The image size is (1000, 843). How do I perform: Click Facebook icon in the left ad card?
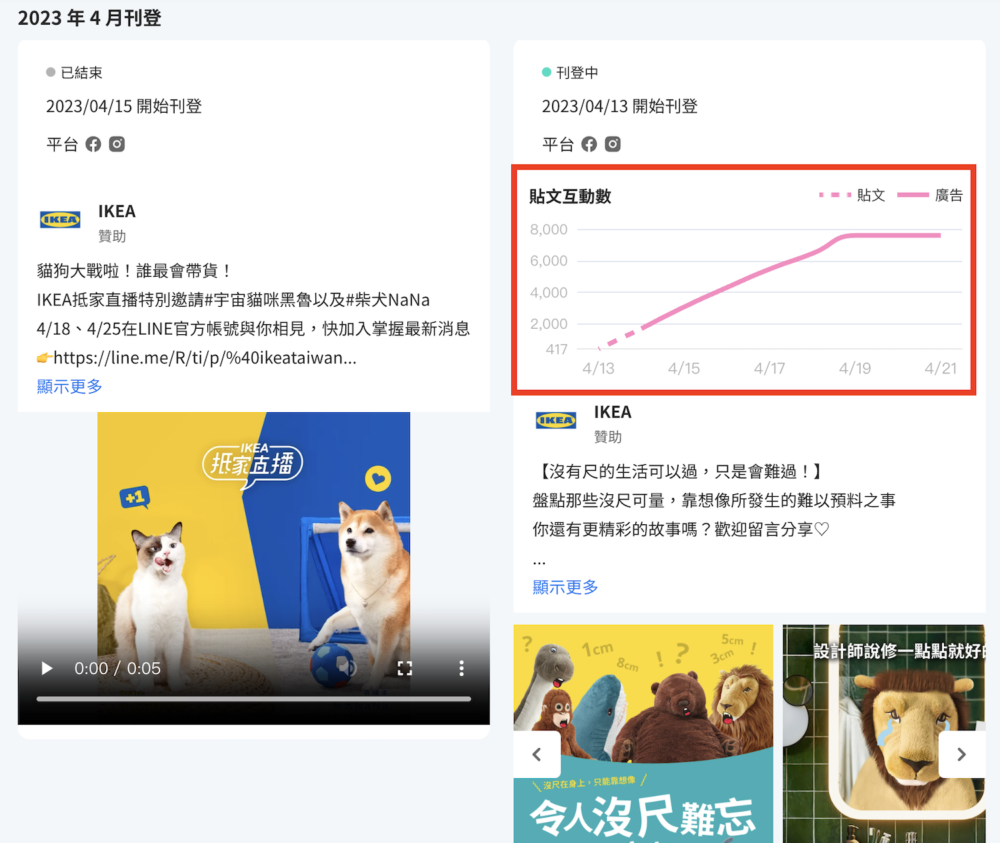(x=93, y=144)
